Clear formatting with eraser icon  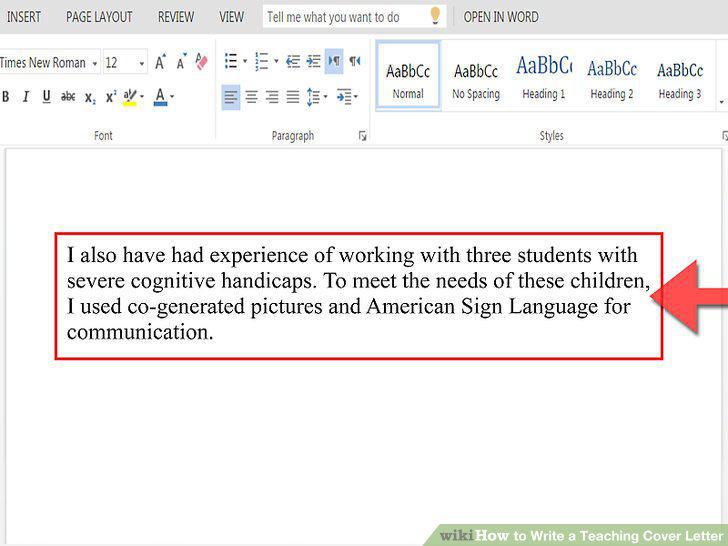click(201, 61)
